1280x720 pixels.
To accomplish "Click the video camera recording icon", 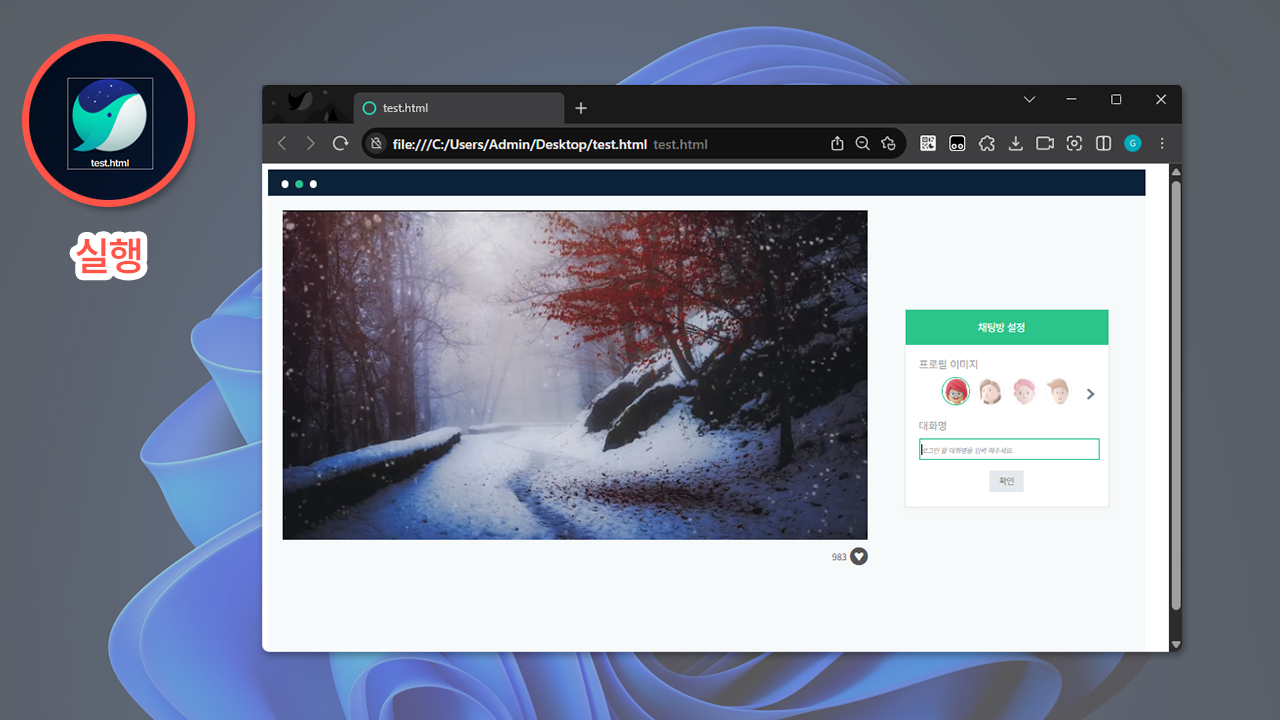I will pos(1045,144).
